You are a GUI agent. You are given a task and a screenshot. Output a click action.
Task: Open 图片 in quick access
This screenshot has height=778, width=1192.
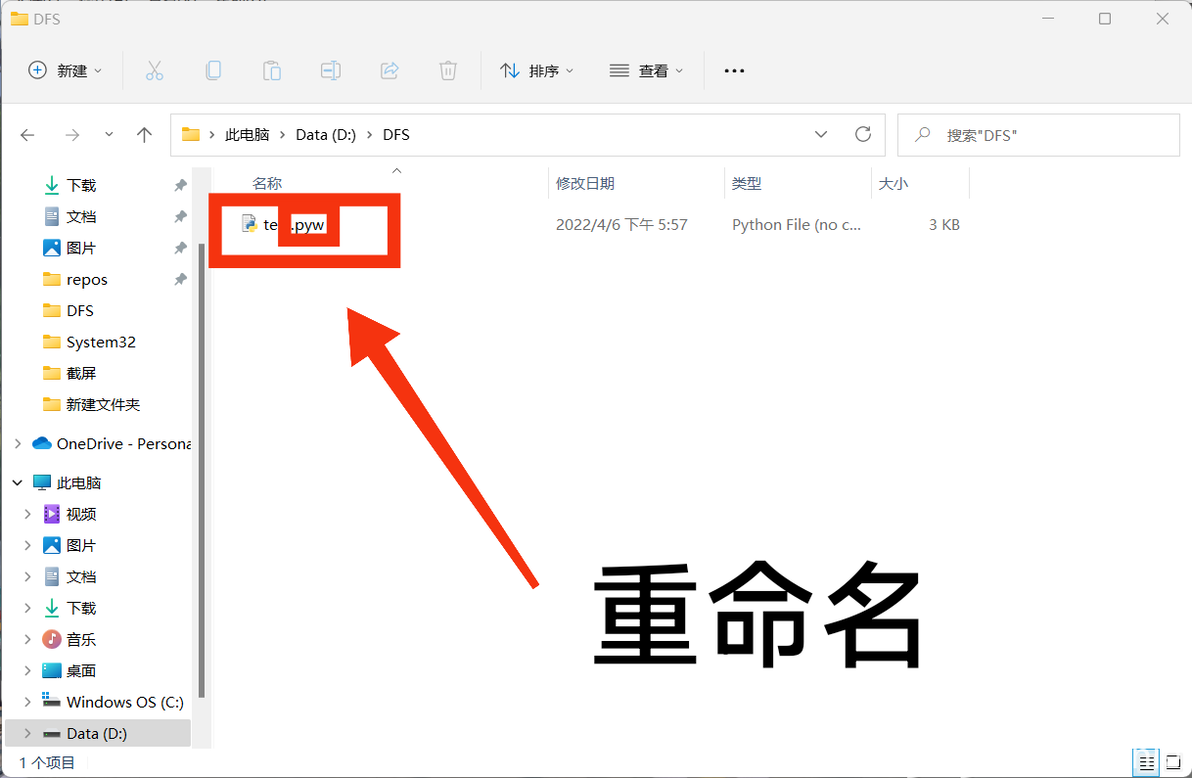point(81,248)
